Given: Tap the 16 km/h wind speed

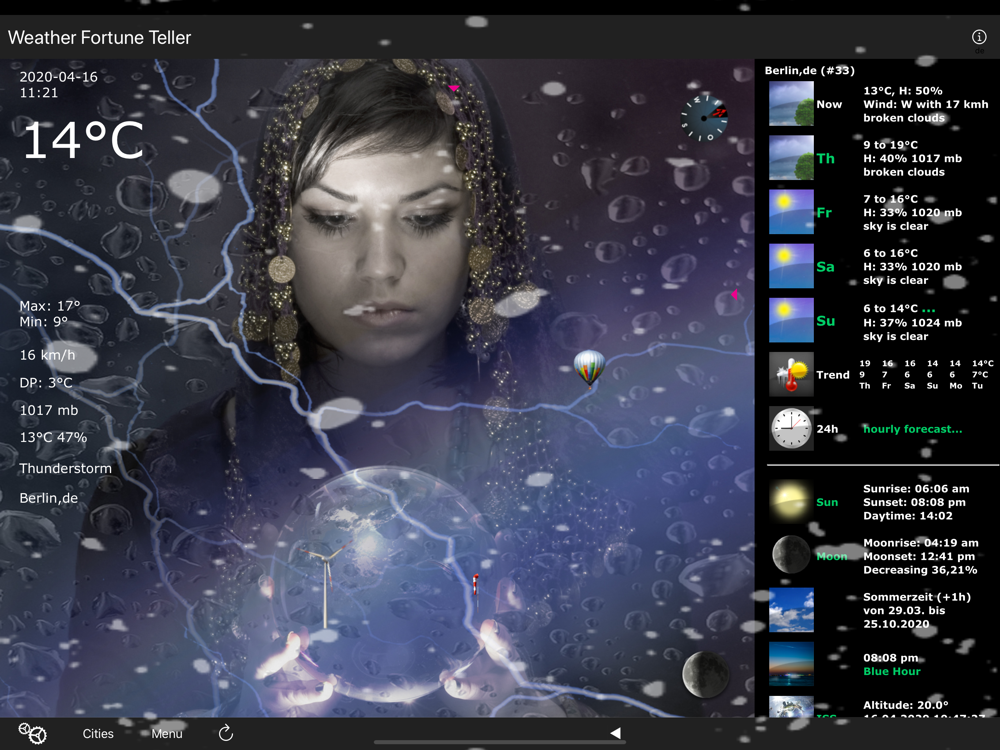Looking at the screenshot, I should (47, 355).
